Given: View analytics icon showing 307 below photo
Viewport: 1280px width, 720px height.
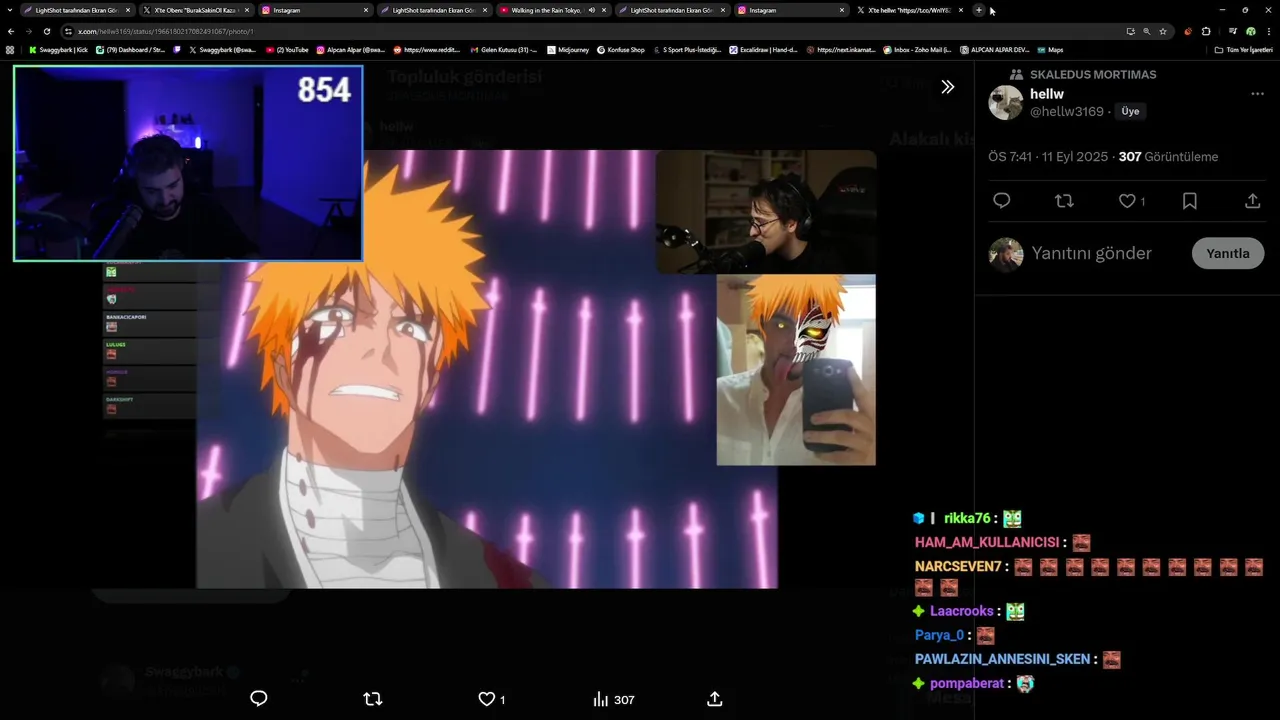Looking at the screenshot, I should pos(613,699).
